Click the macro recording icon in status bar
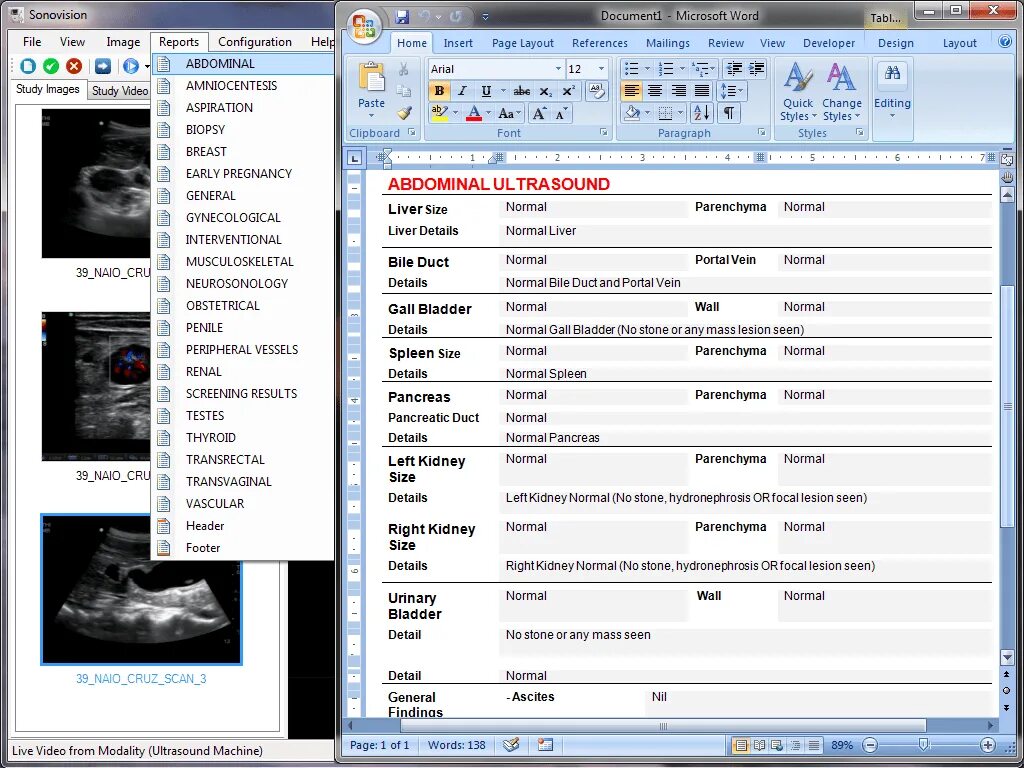Screen dimensions: 1024x768 pyautogui.click(x=545, y=744)
